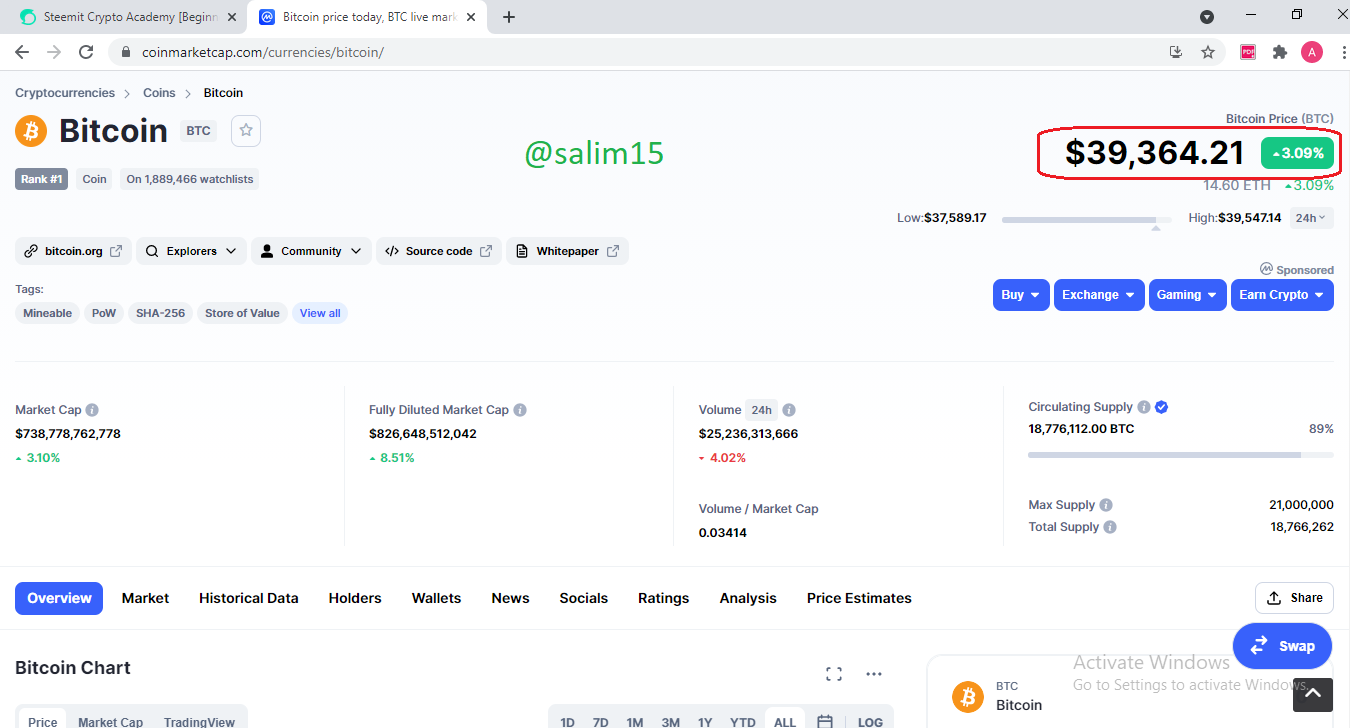The image size is (1350, 728).
Task: Reload the CoinMarketCap page
Action: click(86, 52)
